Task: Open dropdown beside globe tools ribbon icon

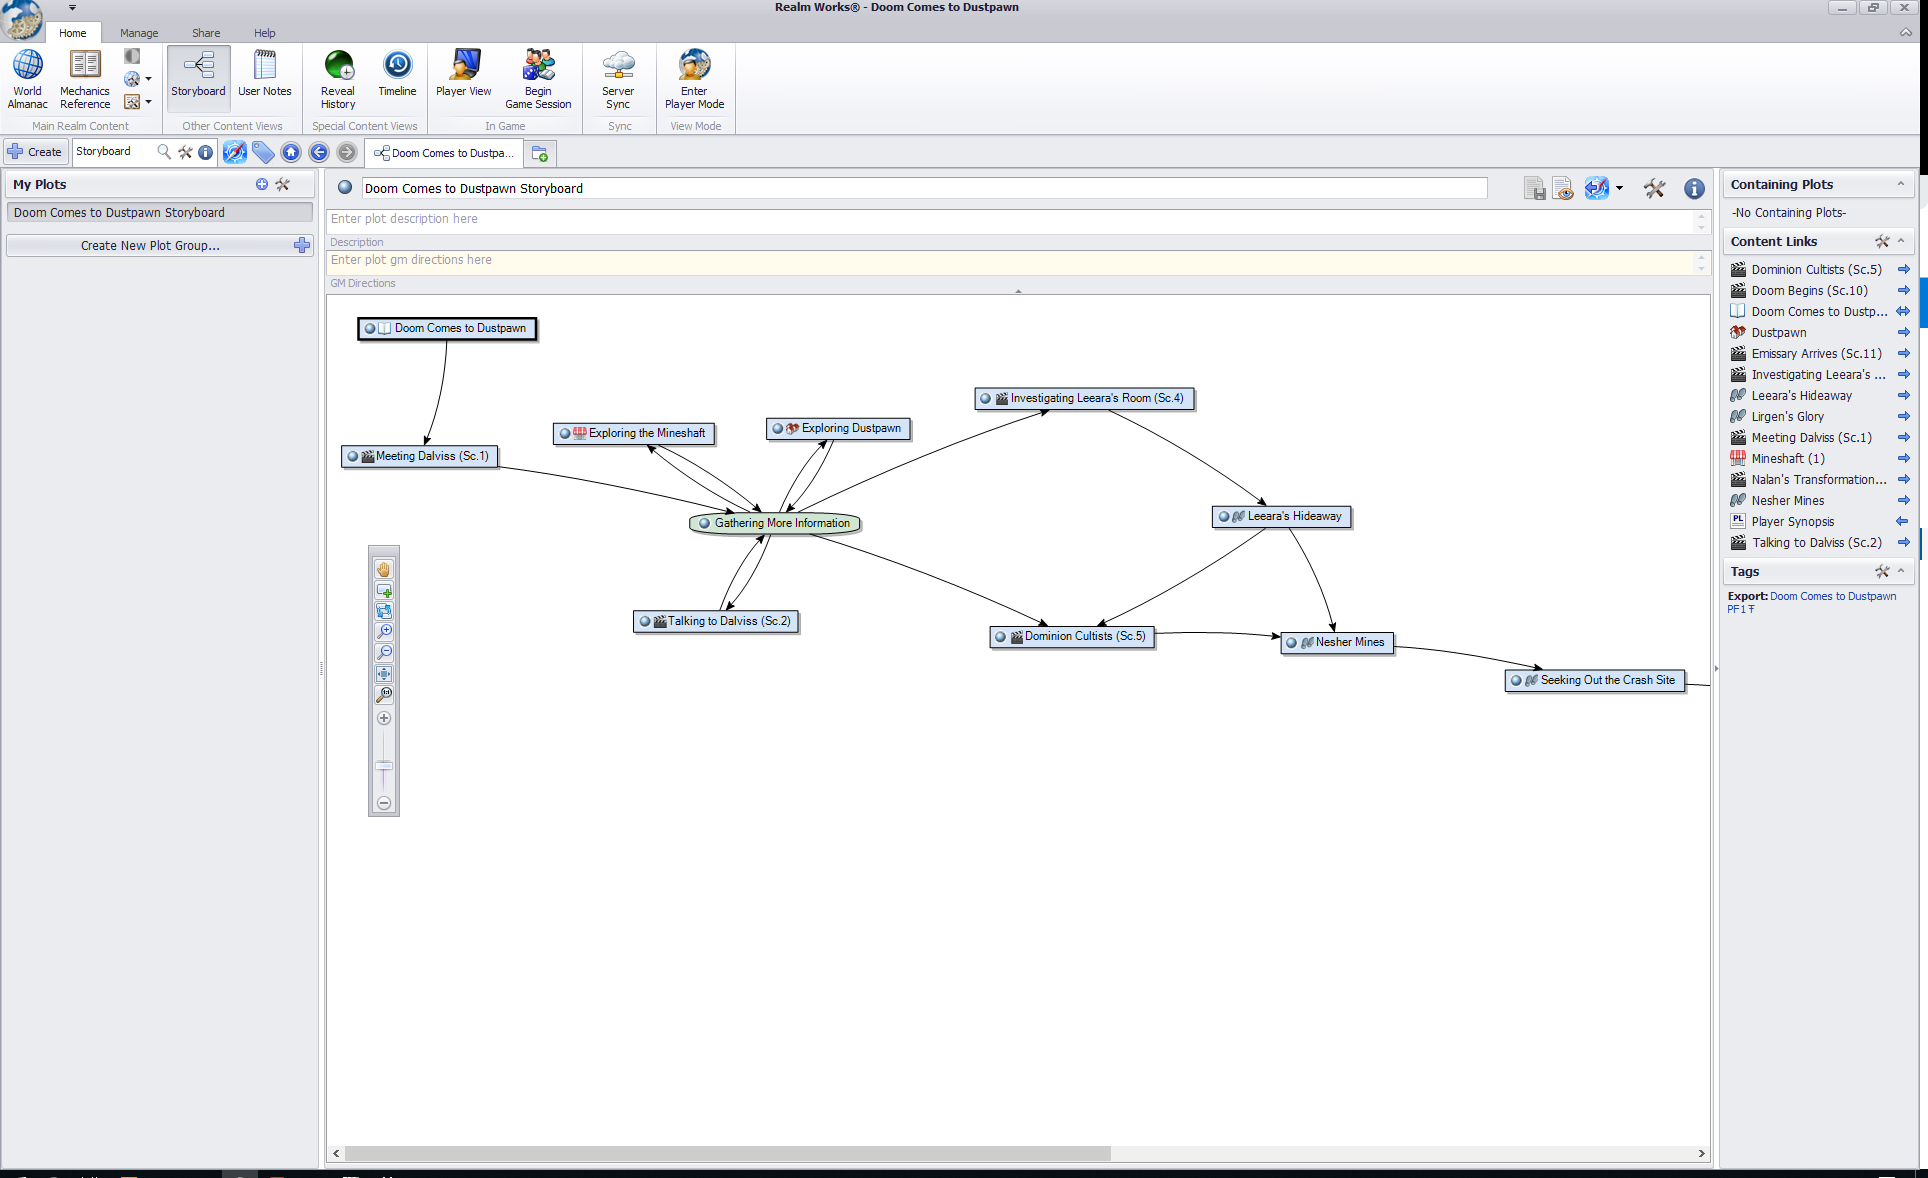Action: coord(148,79)
